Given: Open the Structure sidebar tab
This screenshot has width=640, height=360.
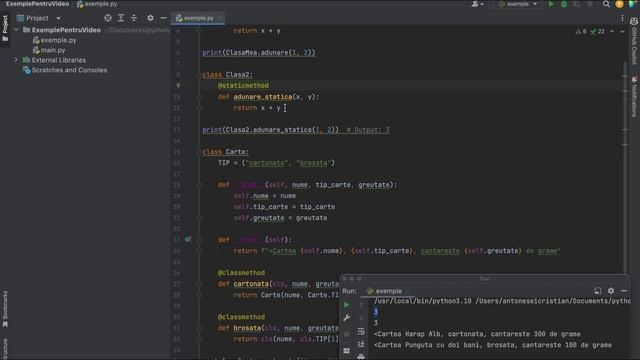Looking at the screenshot, I should pos(5,349).
